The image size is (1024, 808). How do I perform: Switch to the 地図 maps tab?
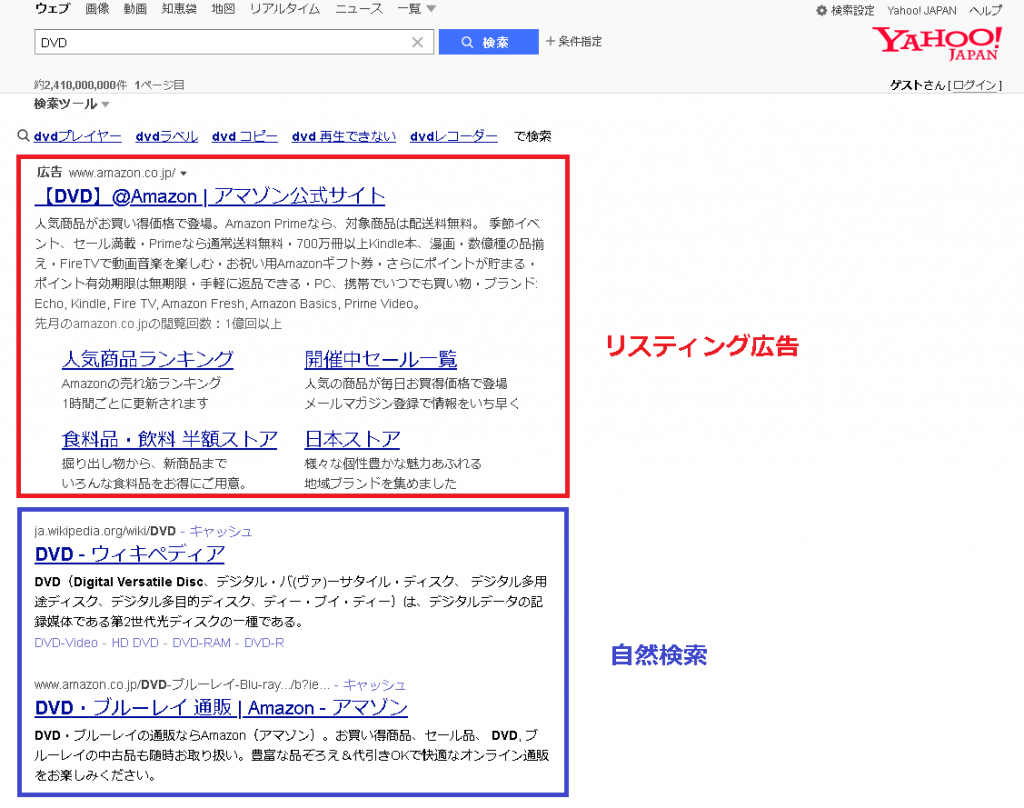[223, 8]
